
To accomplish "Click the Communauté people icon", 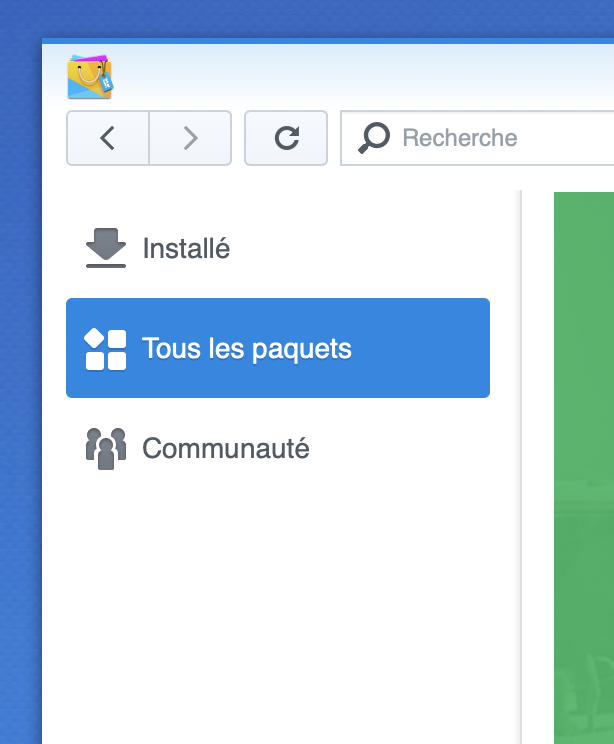I will click(106, 448).
